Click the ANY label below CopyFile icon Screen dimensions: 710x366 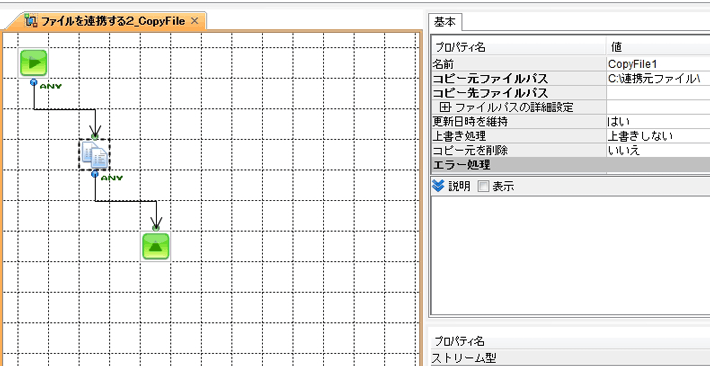pos(111,178)
